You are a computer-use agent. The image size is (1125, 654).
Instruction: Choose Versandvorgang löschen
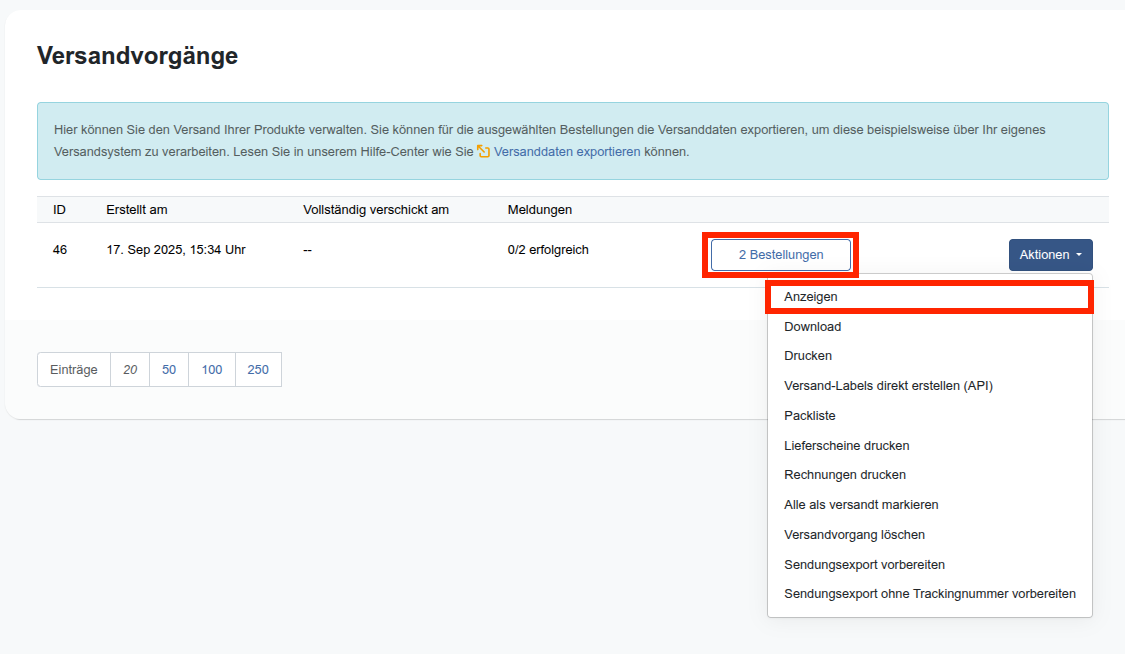click(930, 535)
